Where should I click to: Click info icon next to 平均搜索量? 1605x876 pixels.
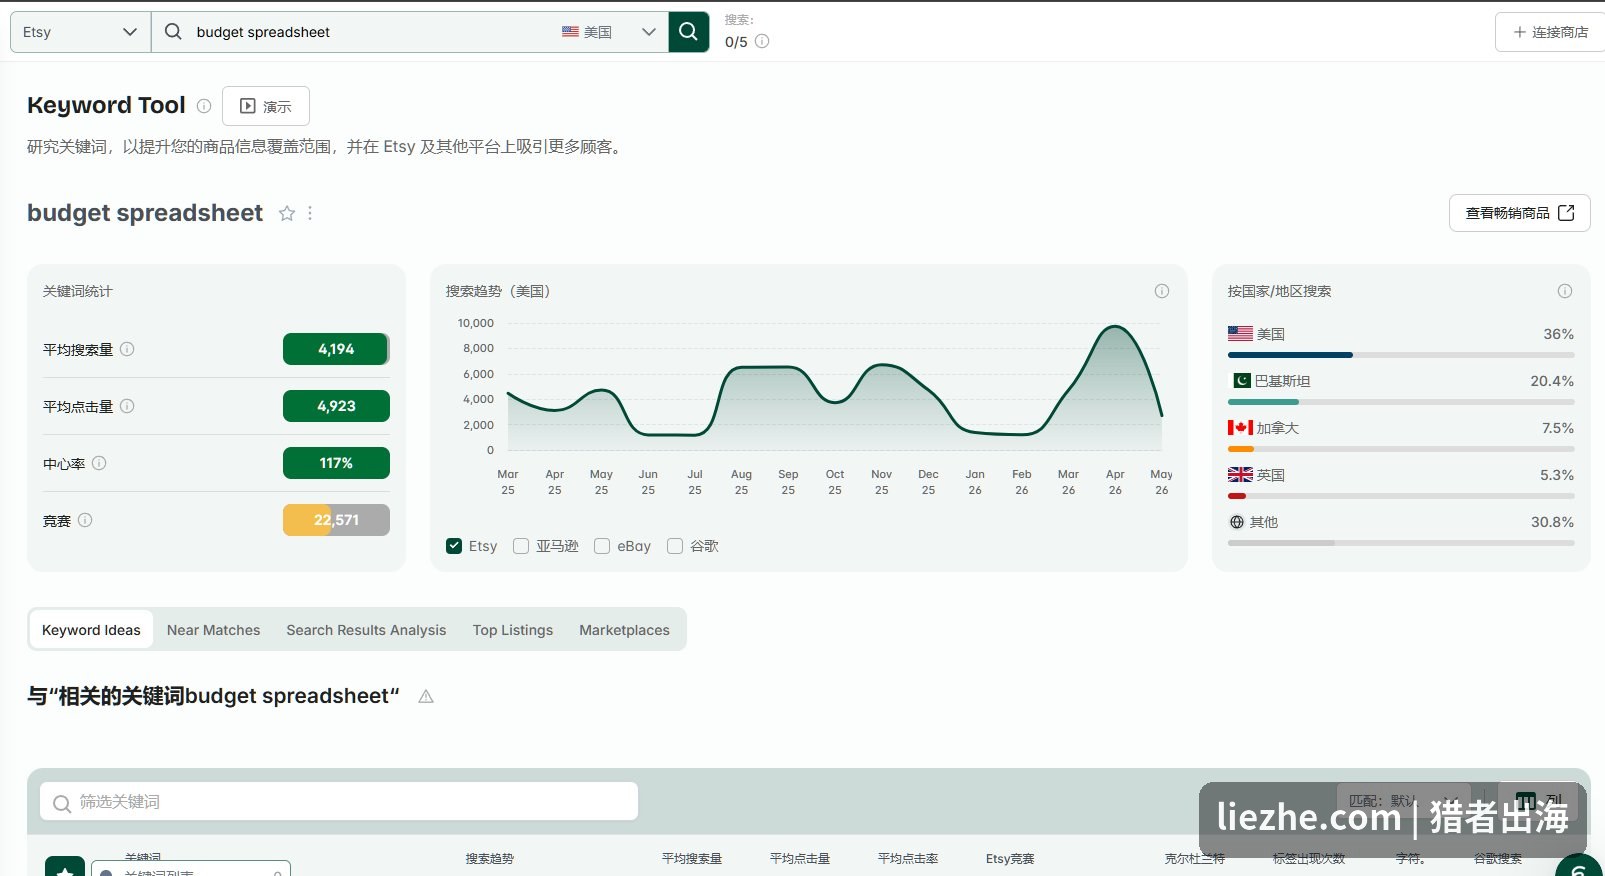pos(127,349)
